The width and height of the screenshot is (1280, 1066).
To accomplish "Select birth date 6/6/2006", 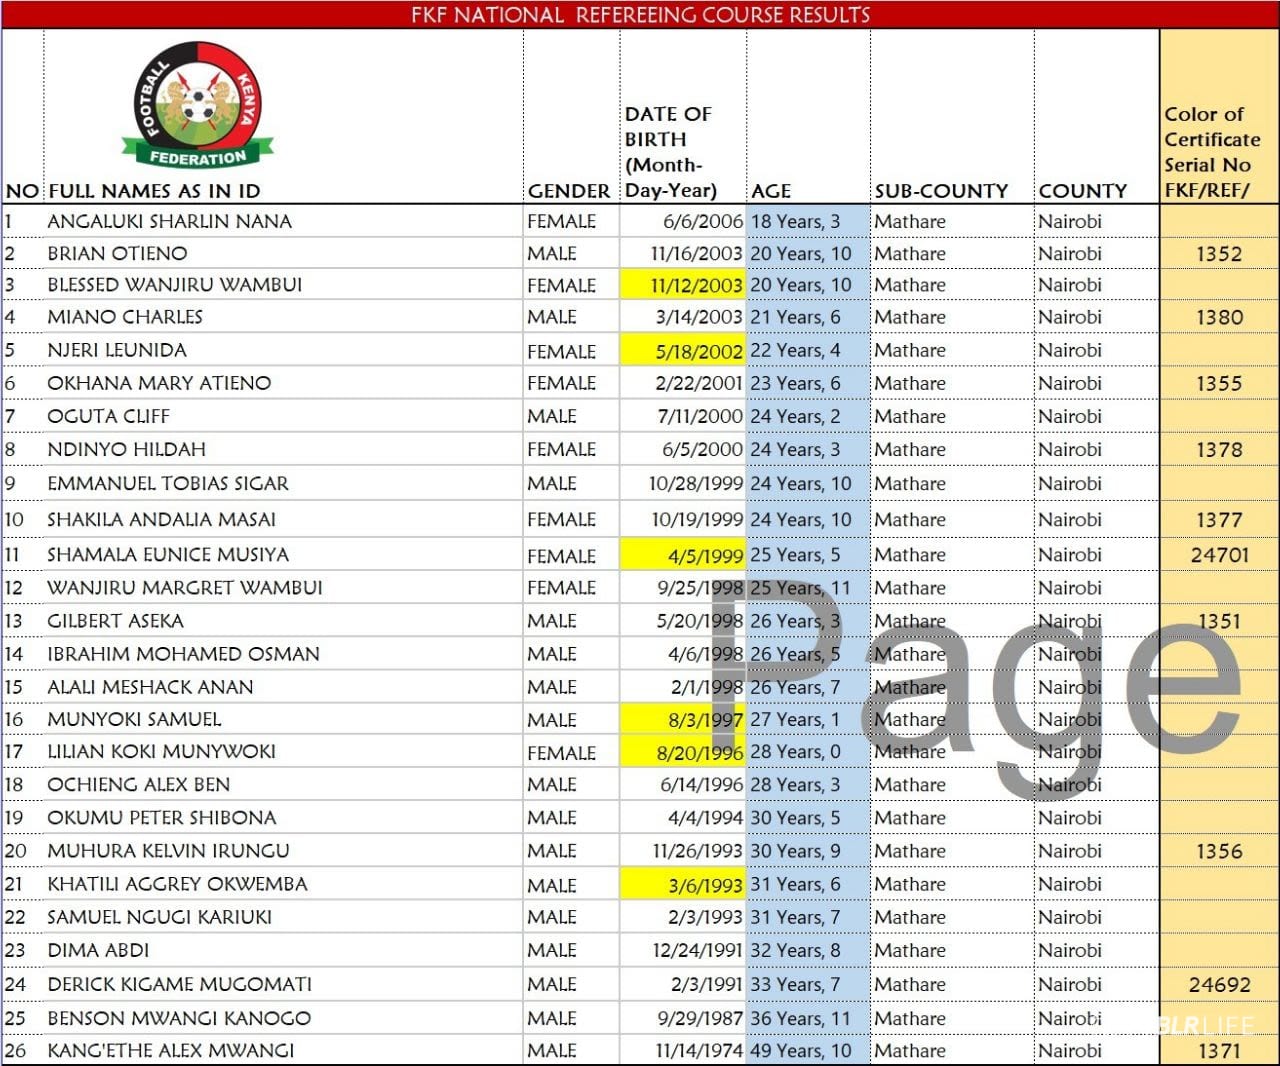I will pyautogui.click(x=703, y=221).
